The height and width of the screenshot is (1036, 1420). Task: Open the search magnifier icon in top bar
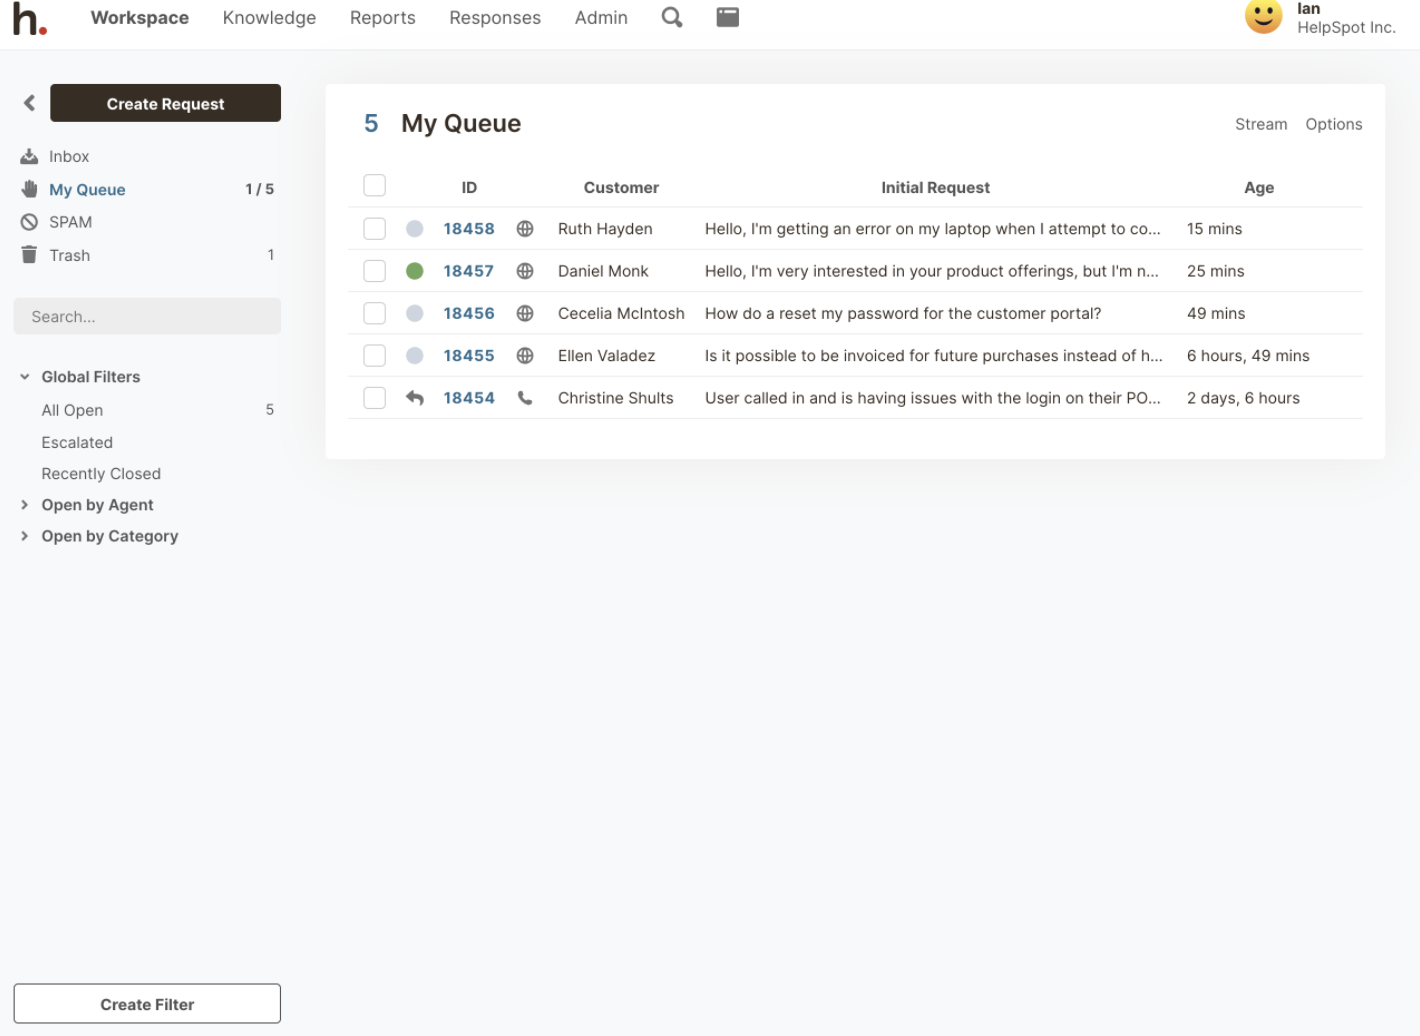(x=672, y=18)
